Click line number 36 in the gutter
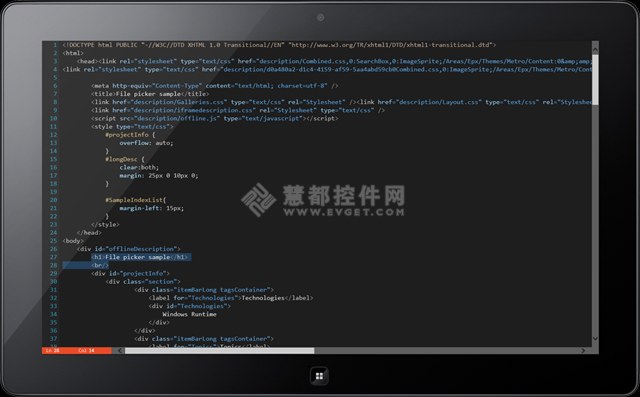 click(54, 330)
